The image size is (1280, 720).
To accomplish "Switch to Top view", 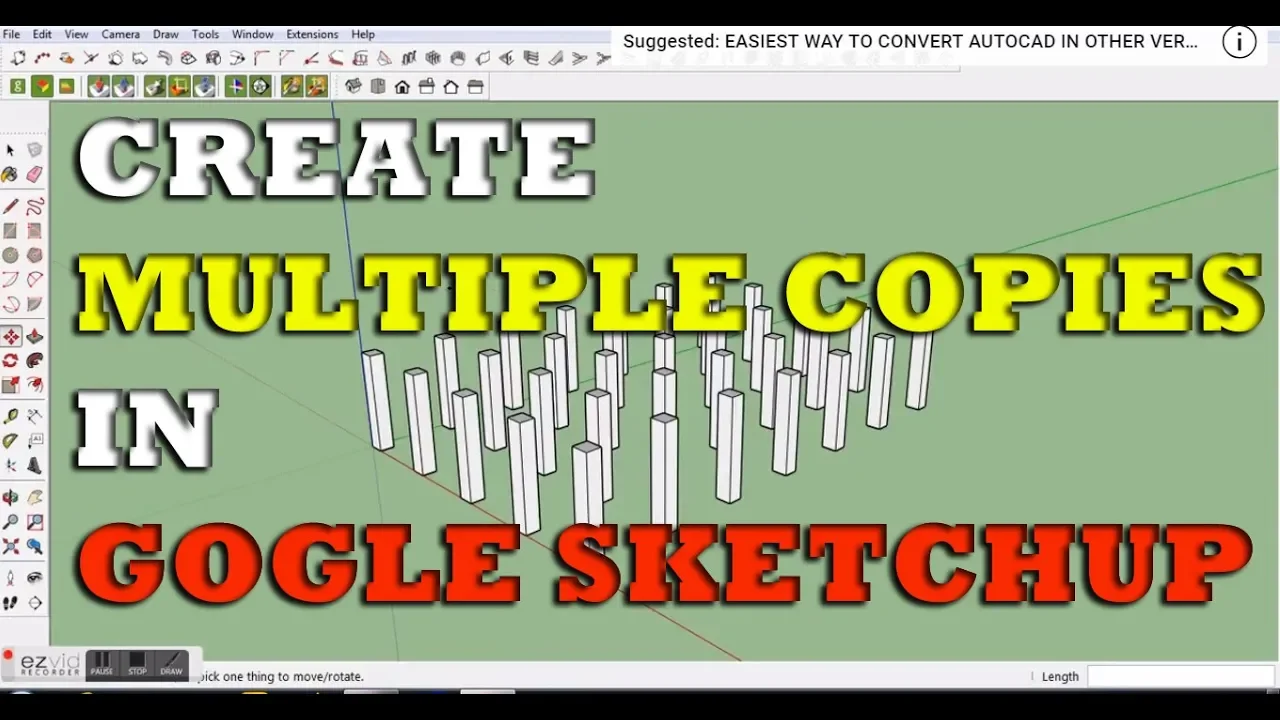I will pyautogui.click(x=378, y=87).
